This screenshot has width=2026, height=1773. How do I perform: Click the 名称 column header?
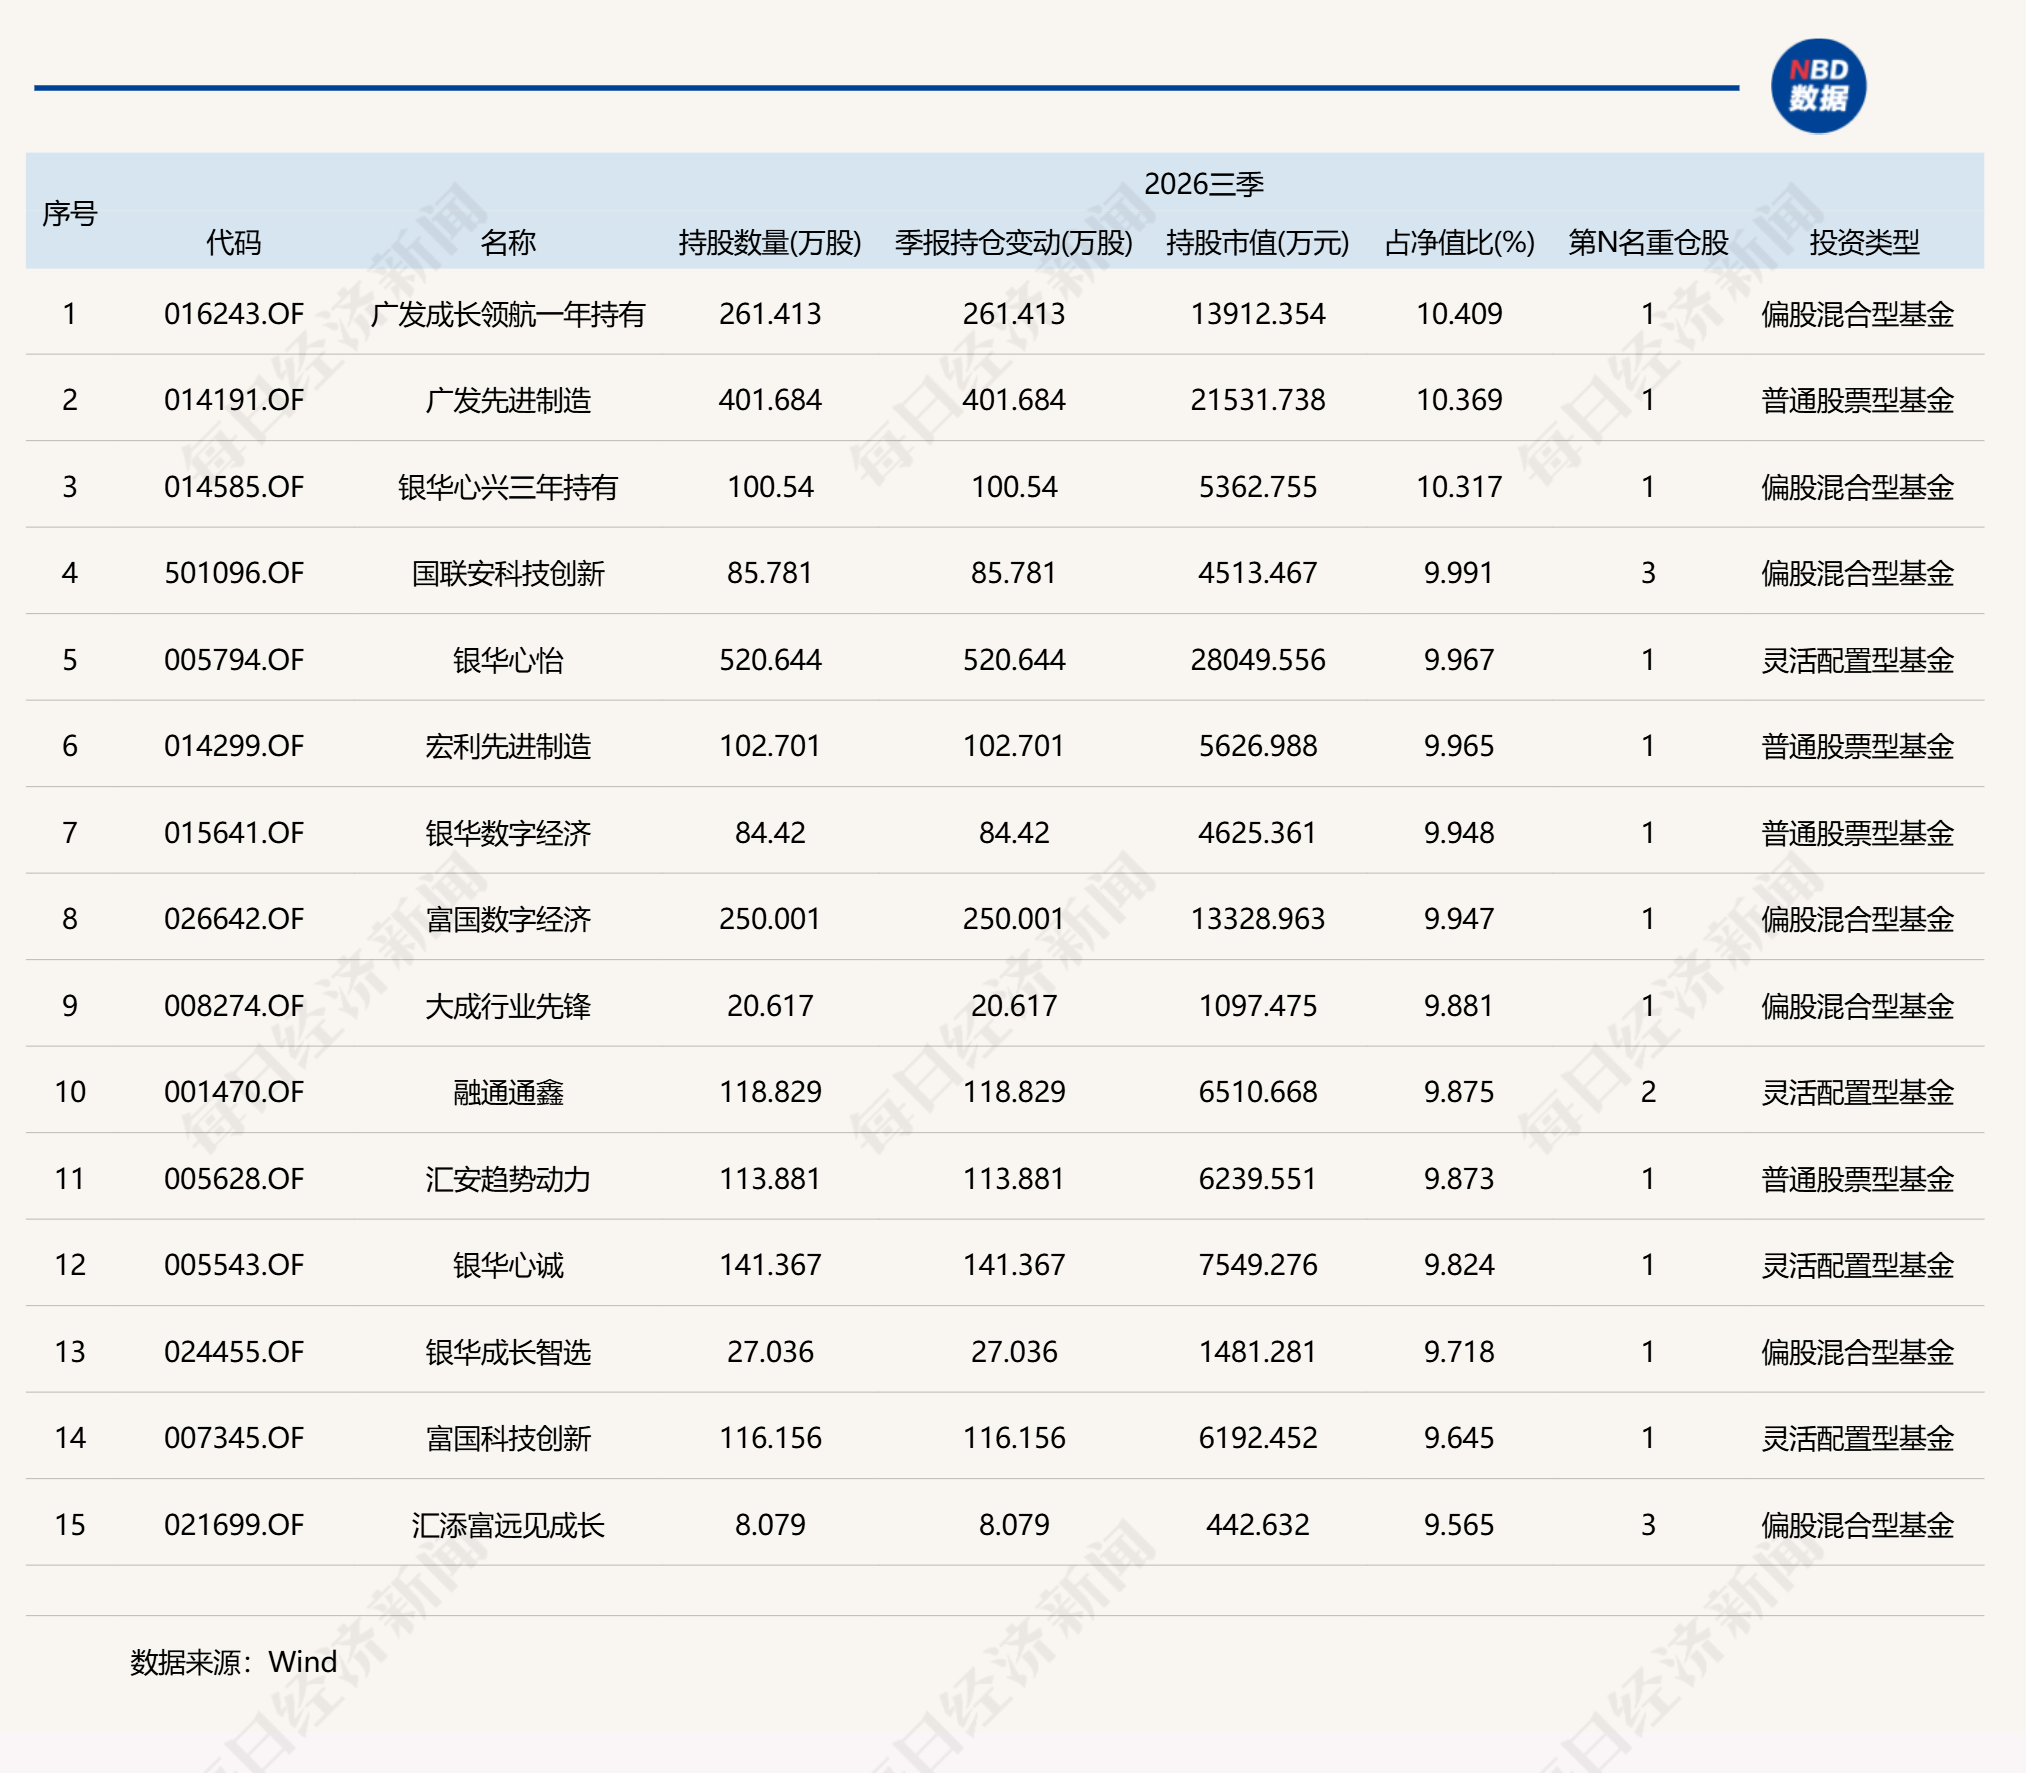pyautogui.click(x=508, y=242)
